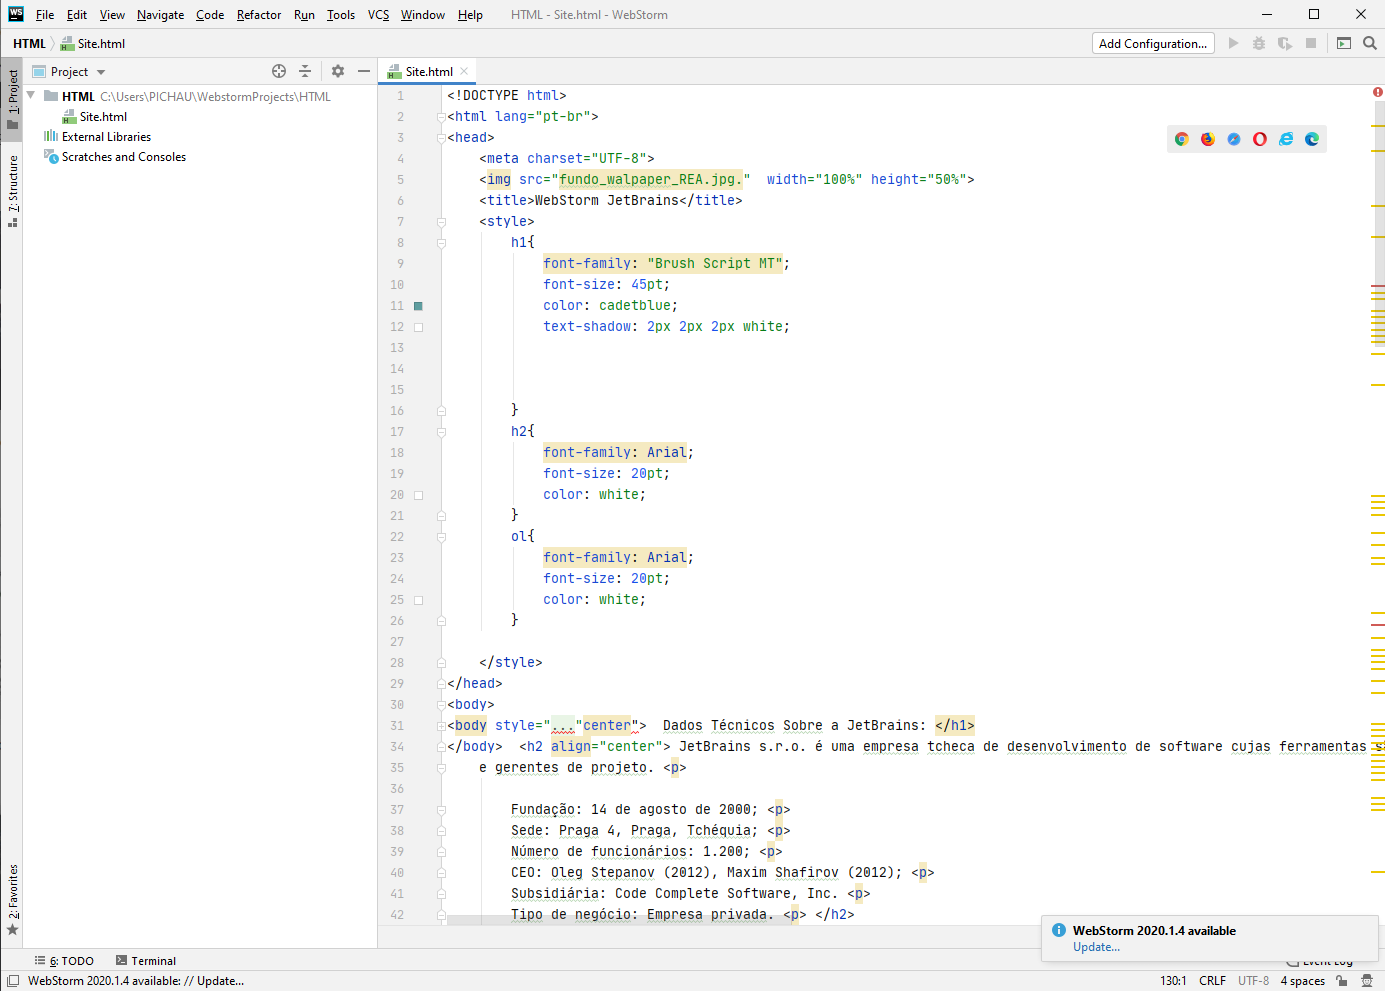Click Collapse All icon in Project panel

point(305,71)
